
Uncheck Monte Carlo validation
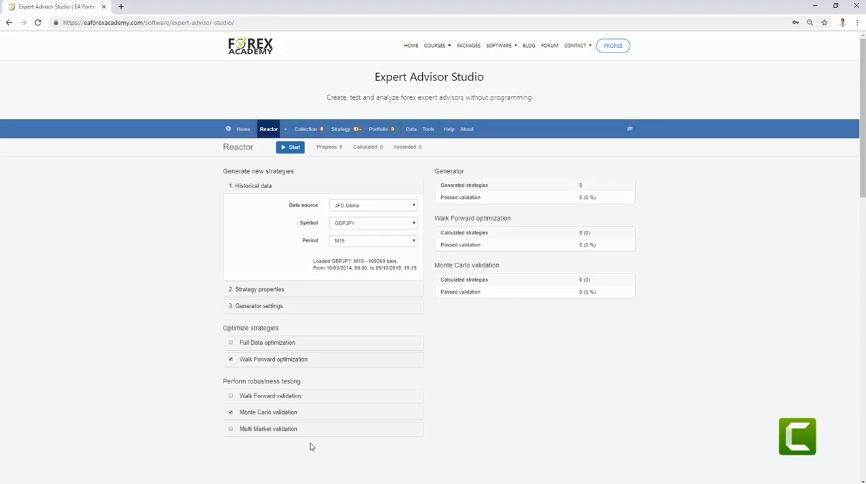click(231, 412)
